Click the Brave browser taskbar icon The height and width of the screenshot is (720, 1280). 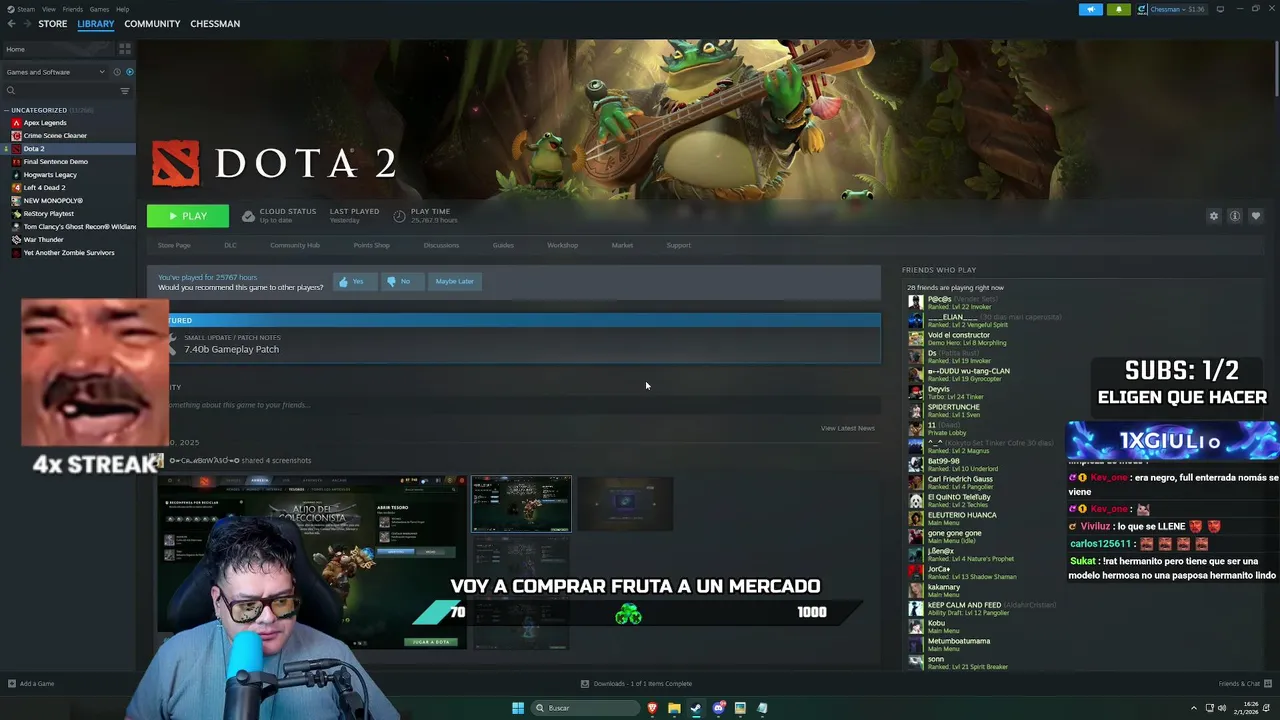click(x=652, y=708)
